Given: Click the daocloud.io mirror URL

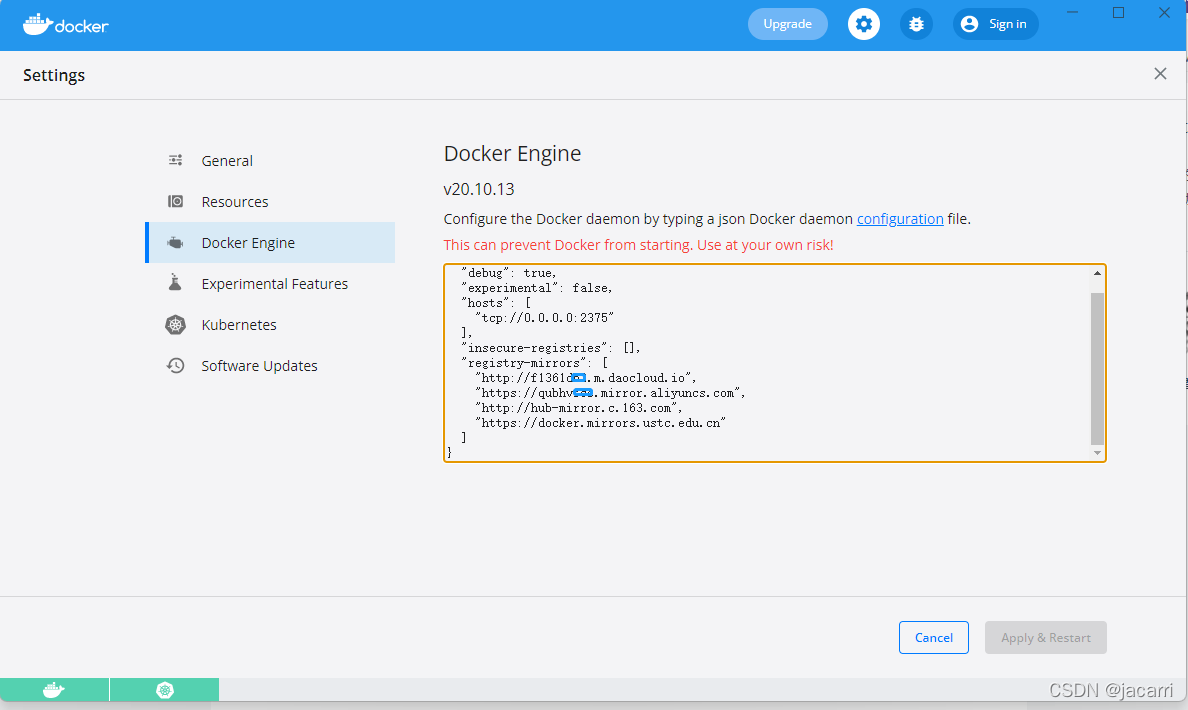Looking at the screenshot, I should tap(585, 378).
